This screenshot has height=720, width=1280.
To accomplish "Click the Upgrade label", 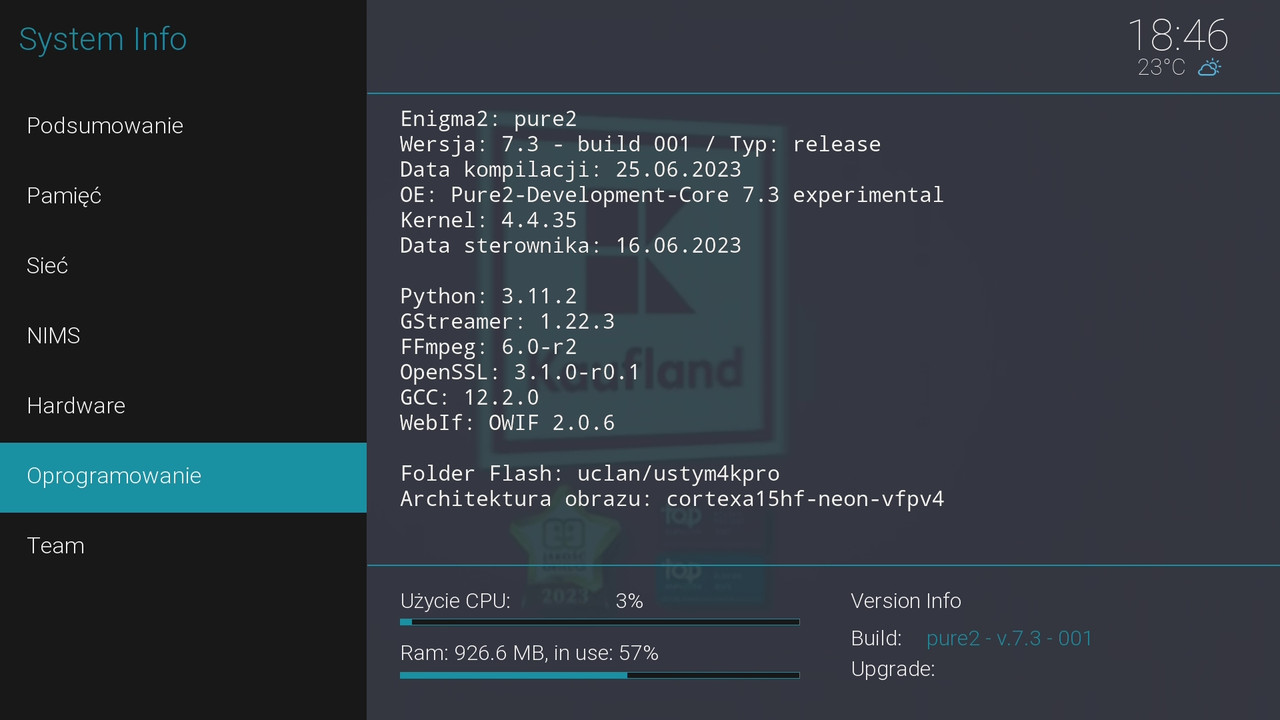I will [893, 669].
